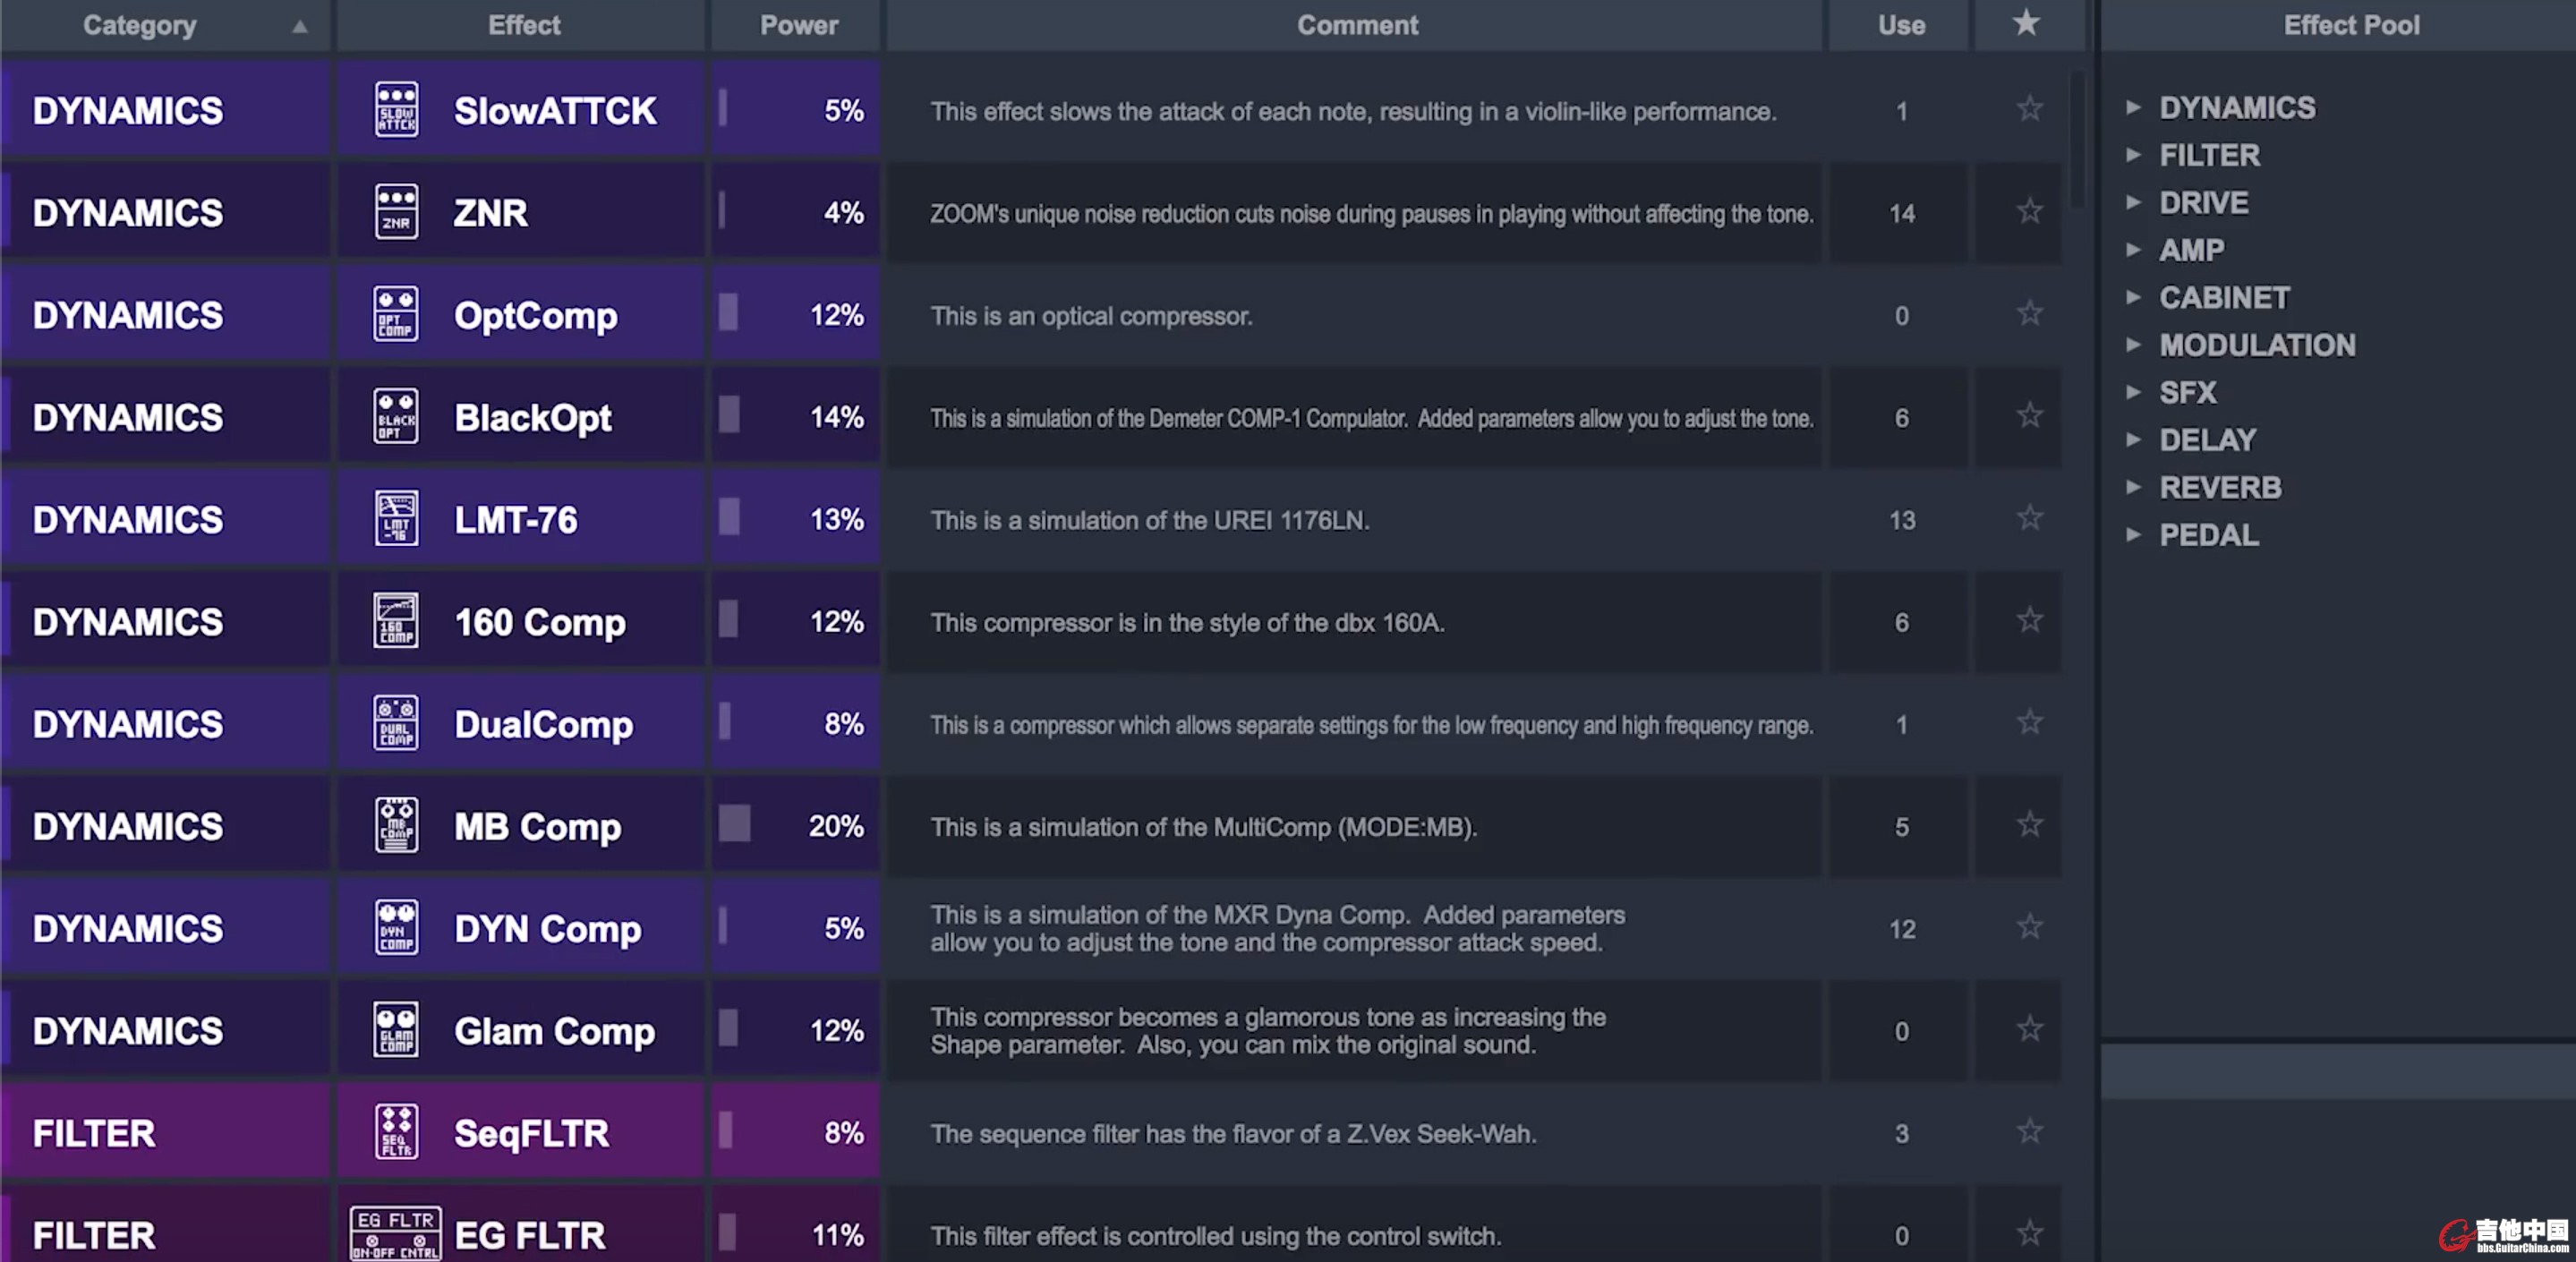Click the SlowATTCK effect pedal icon
Screen dimensions: 2576x1262
pyautogui.click(x=396, y=110)
